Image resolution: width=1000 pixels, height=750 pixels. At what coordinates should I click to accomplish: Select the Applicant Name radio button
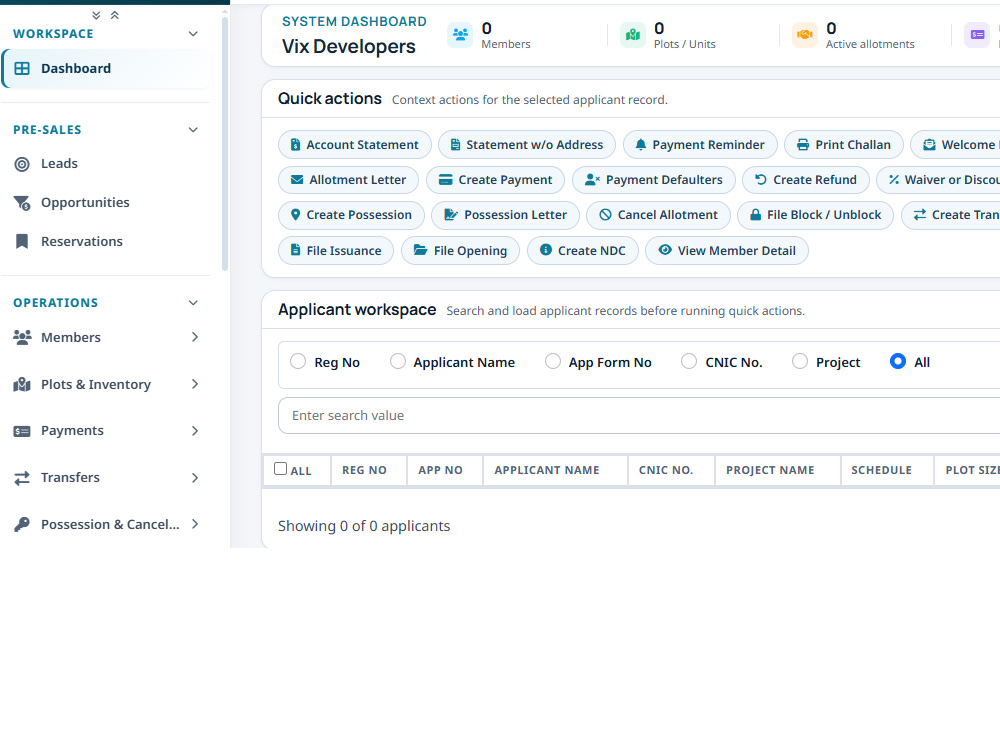(x=398, y=362)
